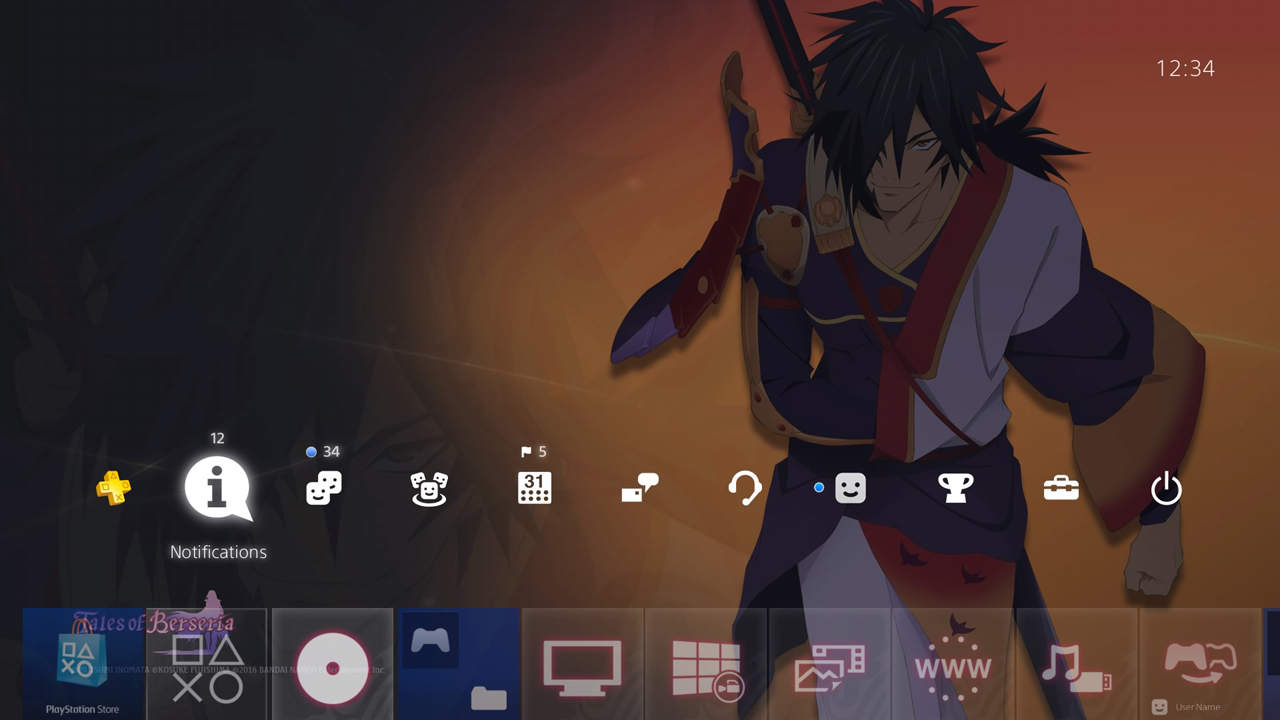
Task: Open the TV & Video monitor tile
Action: coord(582,664)
